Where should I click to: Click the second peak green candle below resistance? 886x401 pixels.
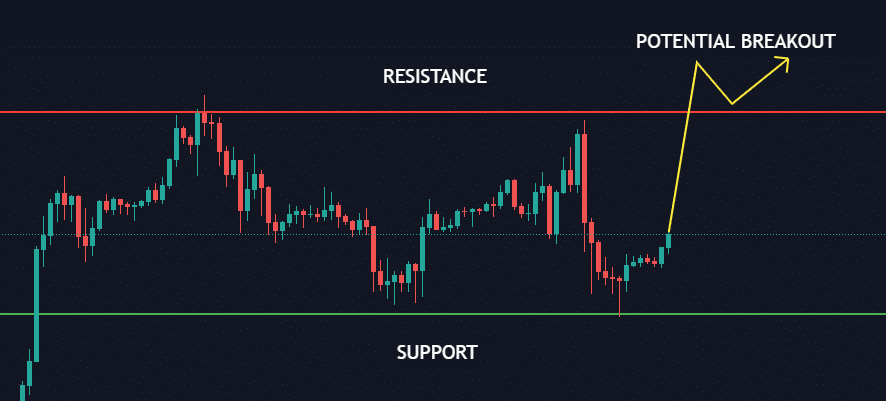point(577,159)
